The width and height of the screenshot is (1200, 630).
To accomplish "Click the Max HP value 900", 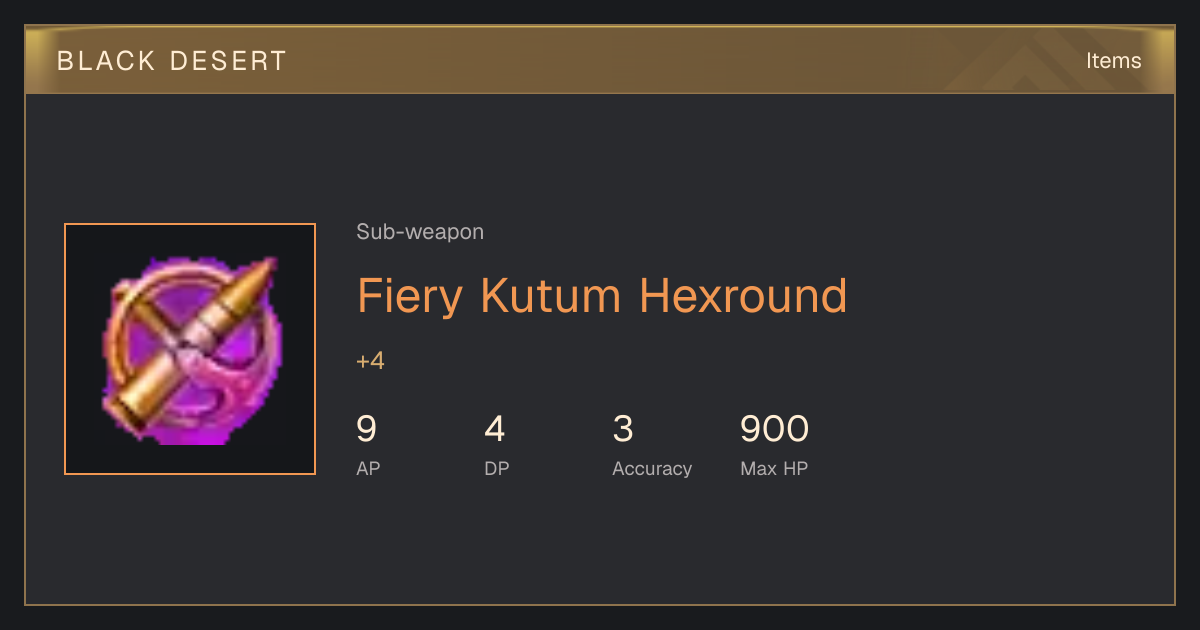I will tap(774, 429).
